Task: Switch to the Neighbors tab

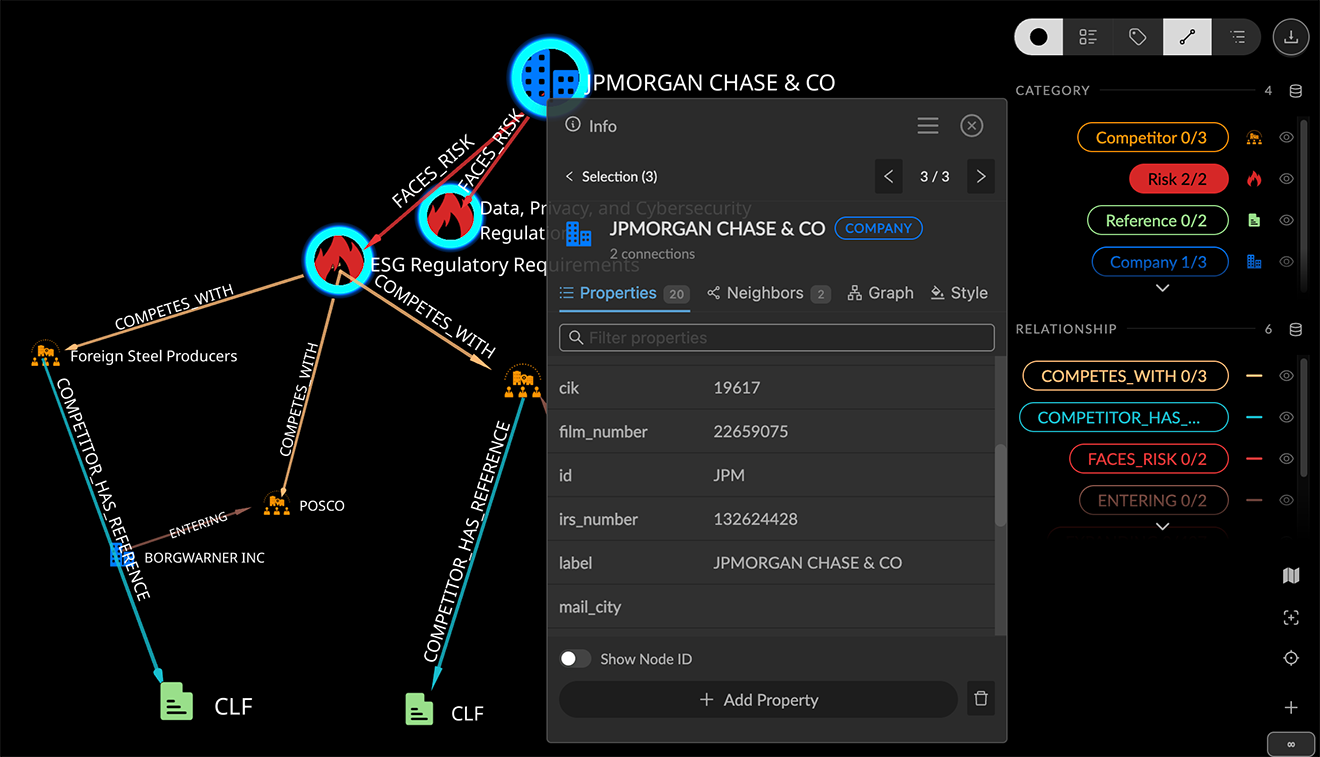Action: point(768,293)
